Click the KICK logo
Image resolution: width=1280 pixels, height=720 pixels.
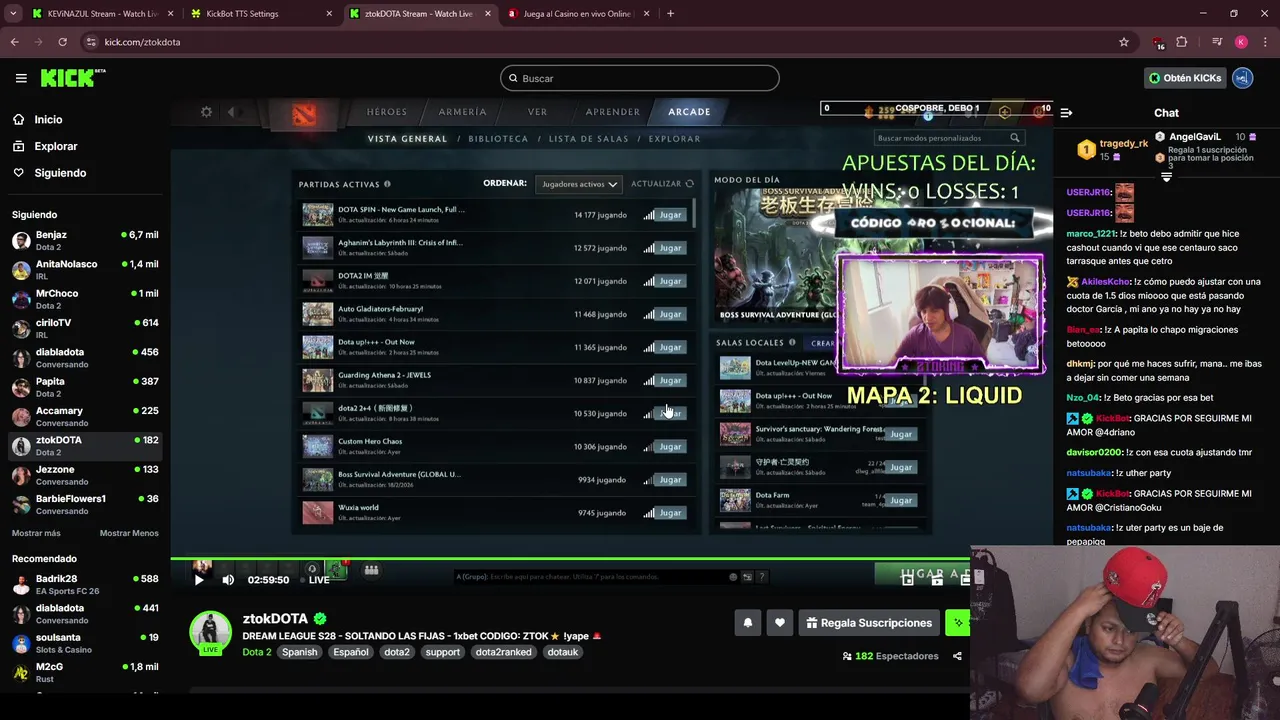tap(72, 78)
